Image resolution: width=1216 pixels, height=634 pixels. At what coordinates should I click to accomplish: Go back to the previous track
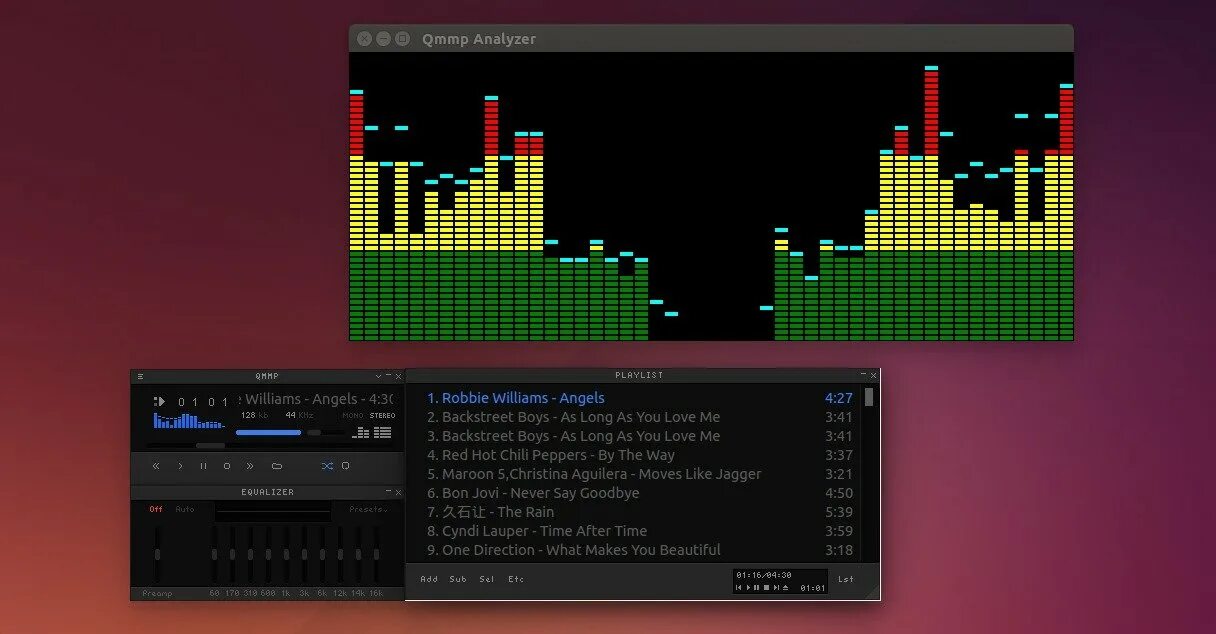[x=156, y=466]
